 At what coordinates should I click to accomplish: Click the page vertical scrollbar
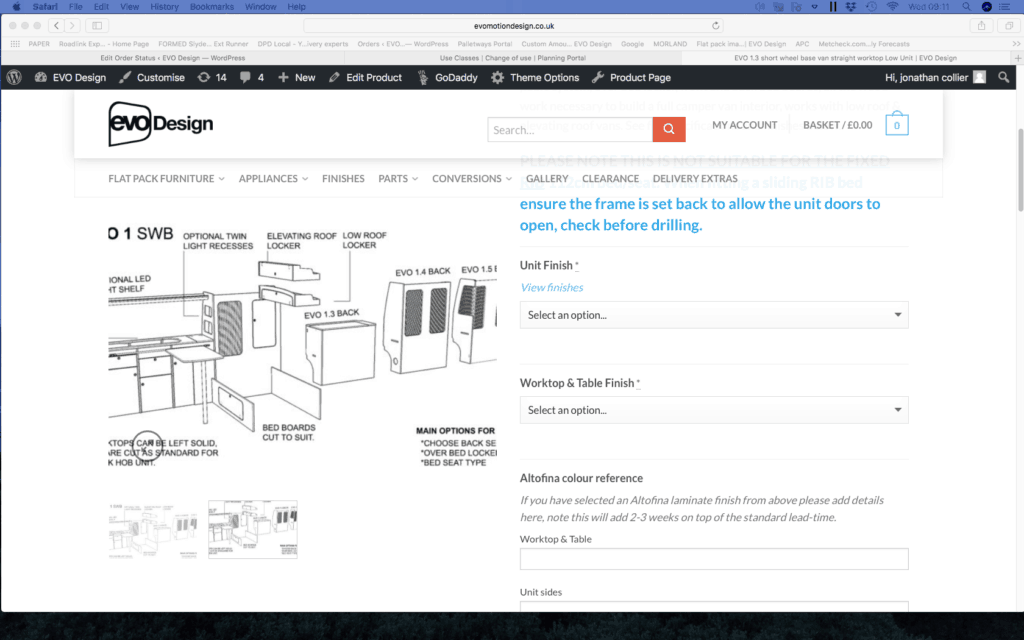click(1020, 170)
